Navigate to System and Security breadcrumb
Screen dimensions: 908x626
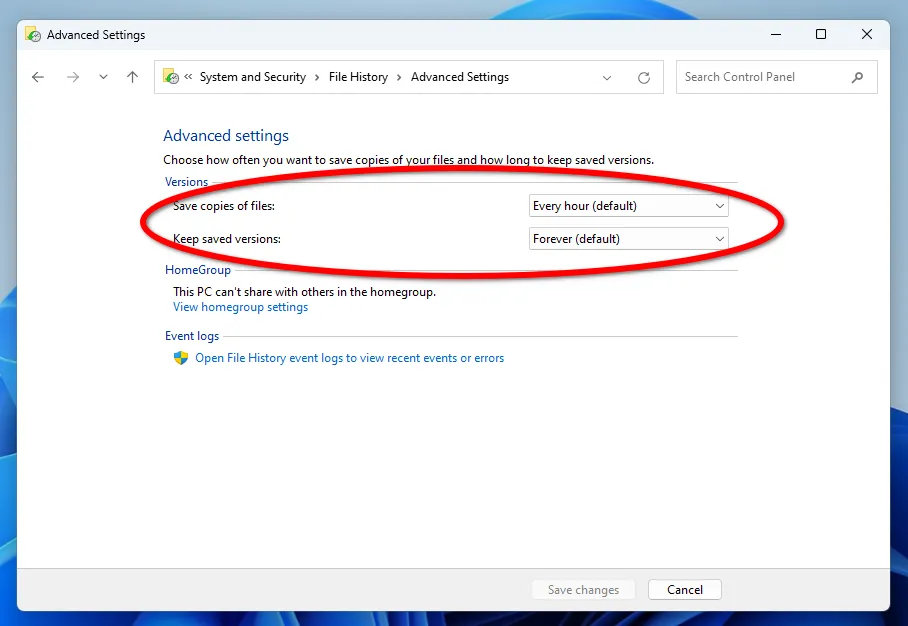tap(252, 77)
